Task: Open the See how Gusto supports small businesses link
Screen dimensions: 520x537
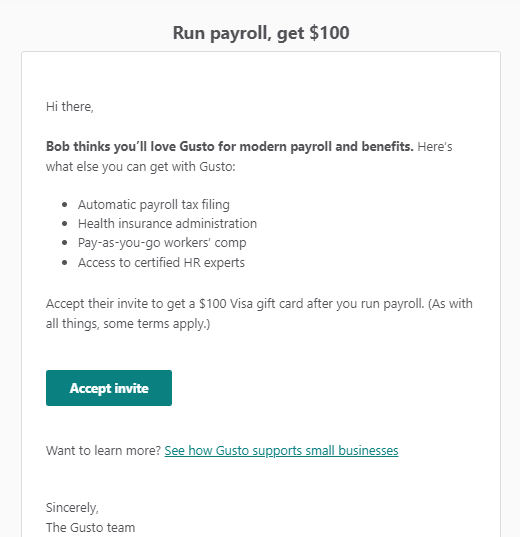Action: pyautogui.click(x=281, y=450)
